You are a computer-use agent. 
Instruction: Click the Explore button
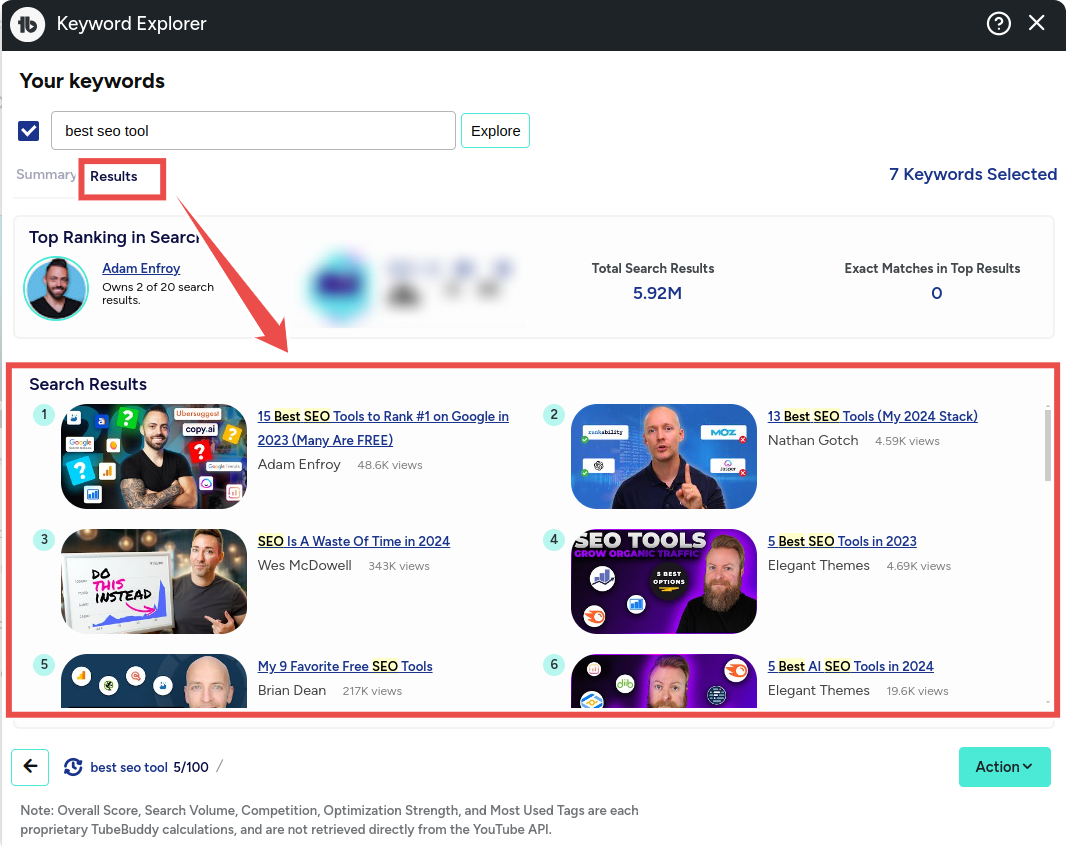pos(495,131)
